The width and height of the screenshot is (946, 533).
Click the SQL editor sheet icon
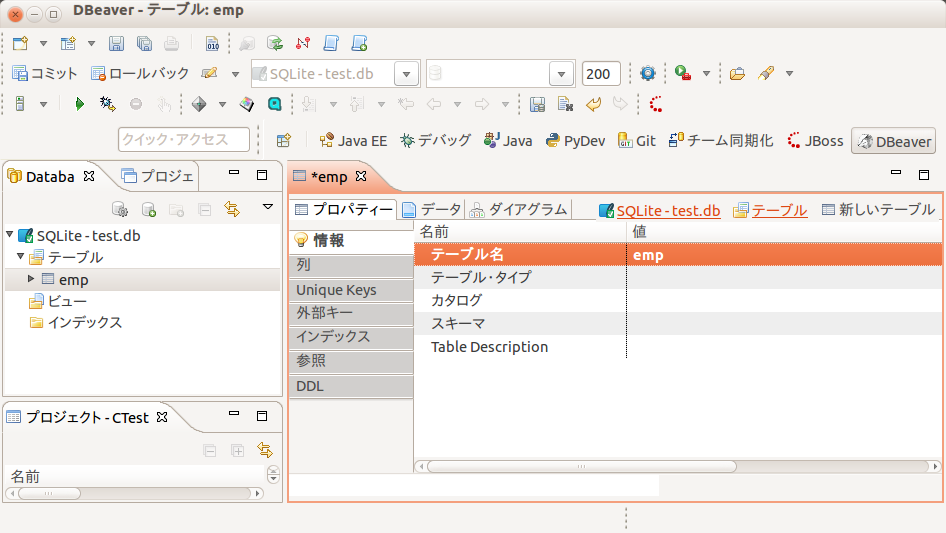tap(331, 43)
